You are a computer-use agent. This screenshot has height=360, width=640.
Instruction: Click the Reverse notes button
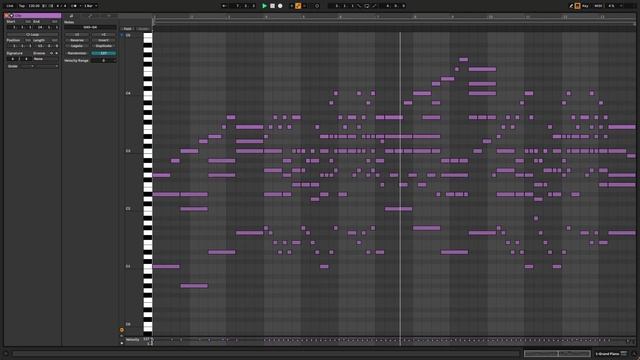coord(77,40)
